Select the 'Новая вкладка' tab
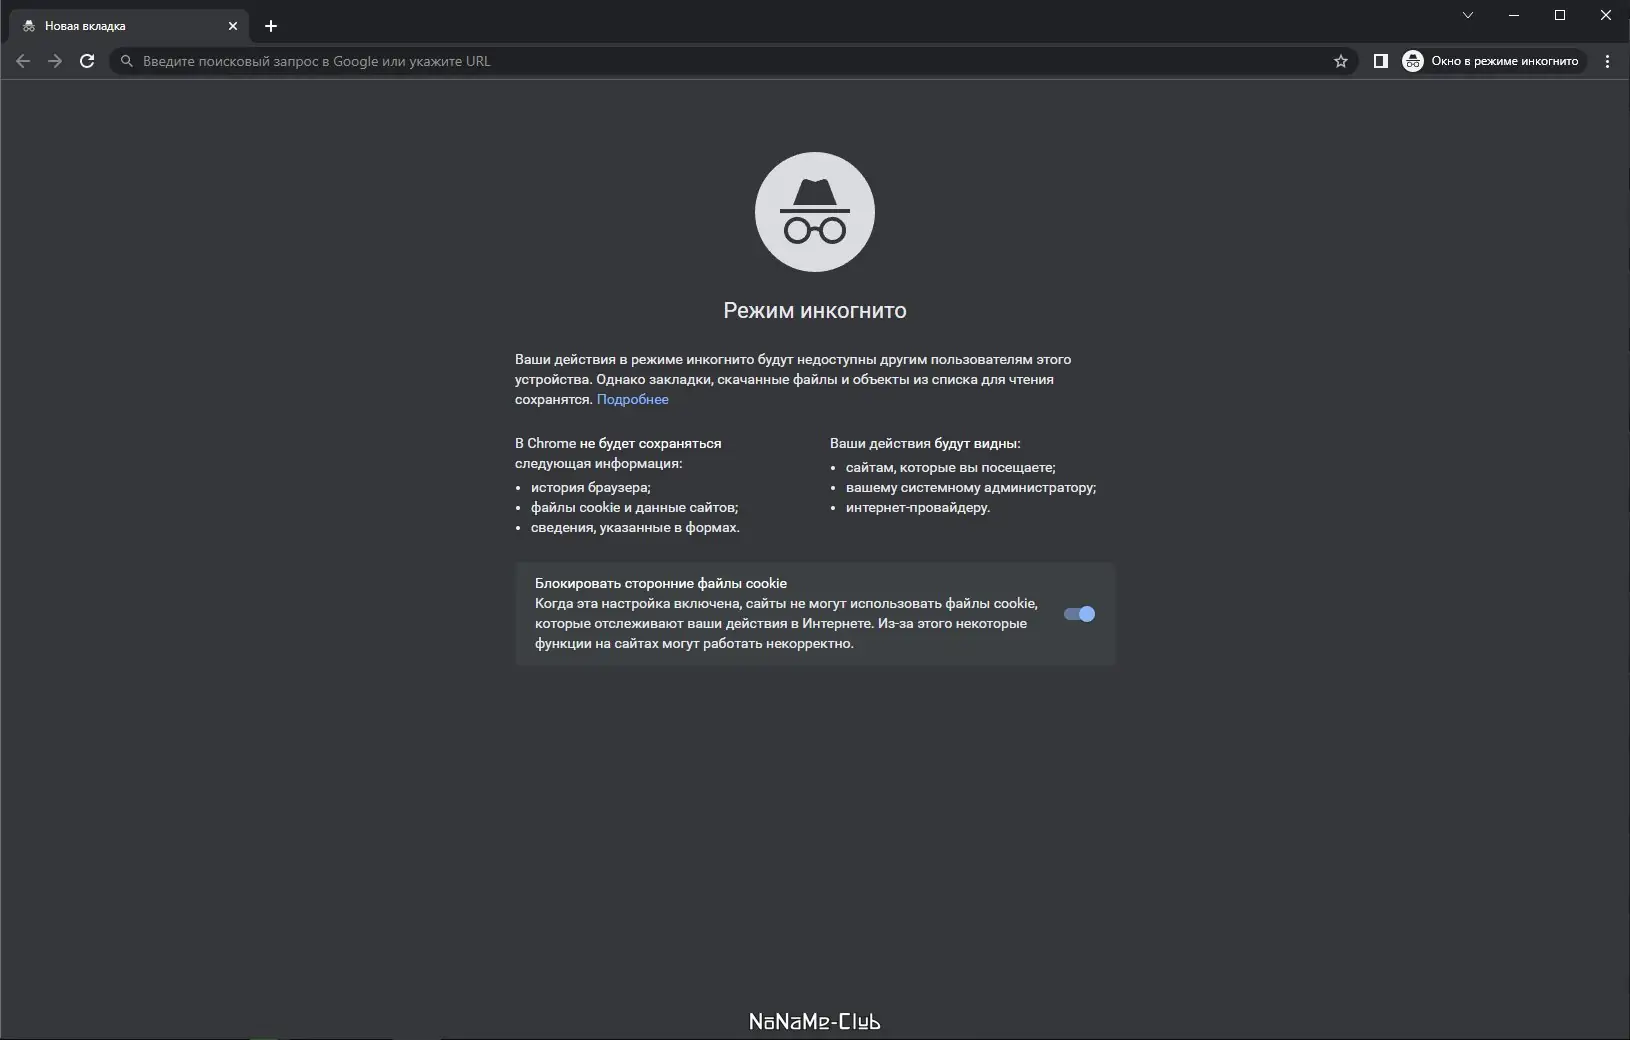1630x1040 pixels. (128, 26)
